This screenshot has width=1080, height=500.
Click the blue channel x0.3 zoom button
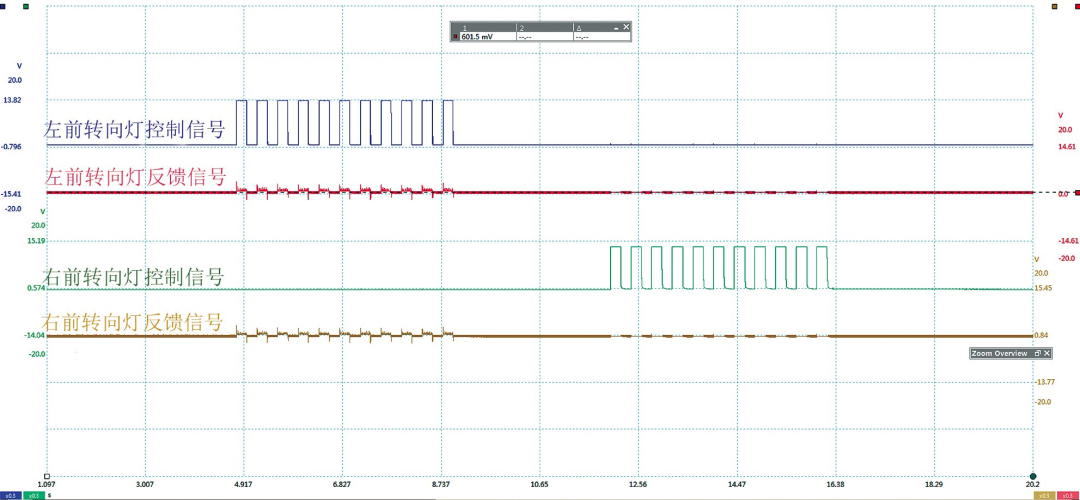10,495
